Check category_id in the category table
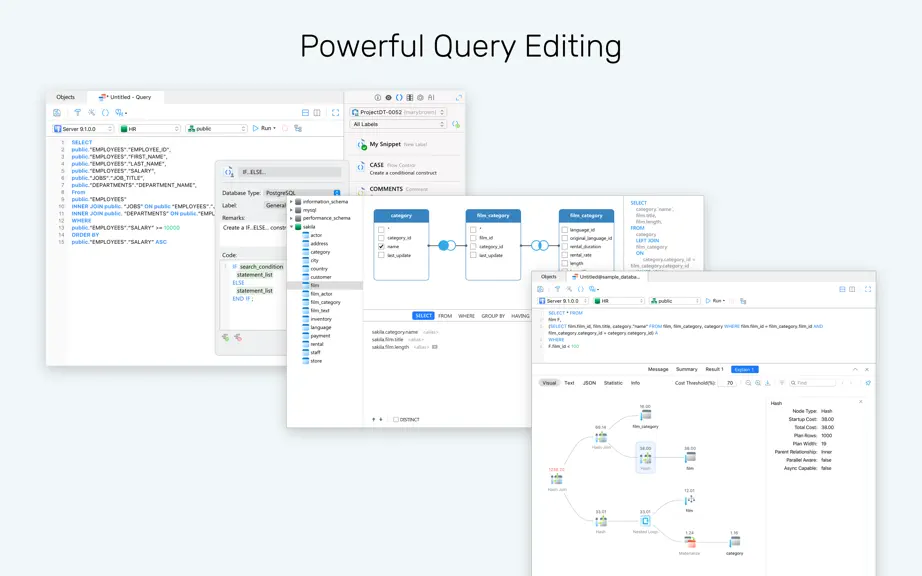 381,238
